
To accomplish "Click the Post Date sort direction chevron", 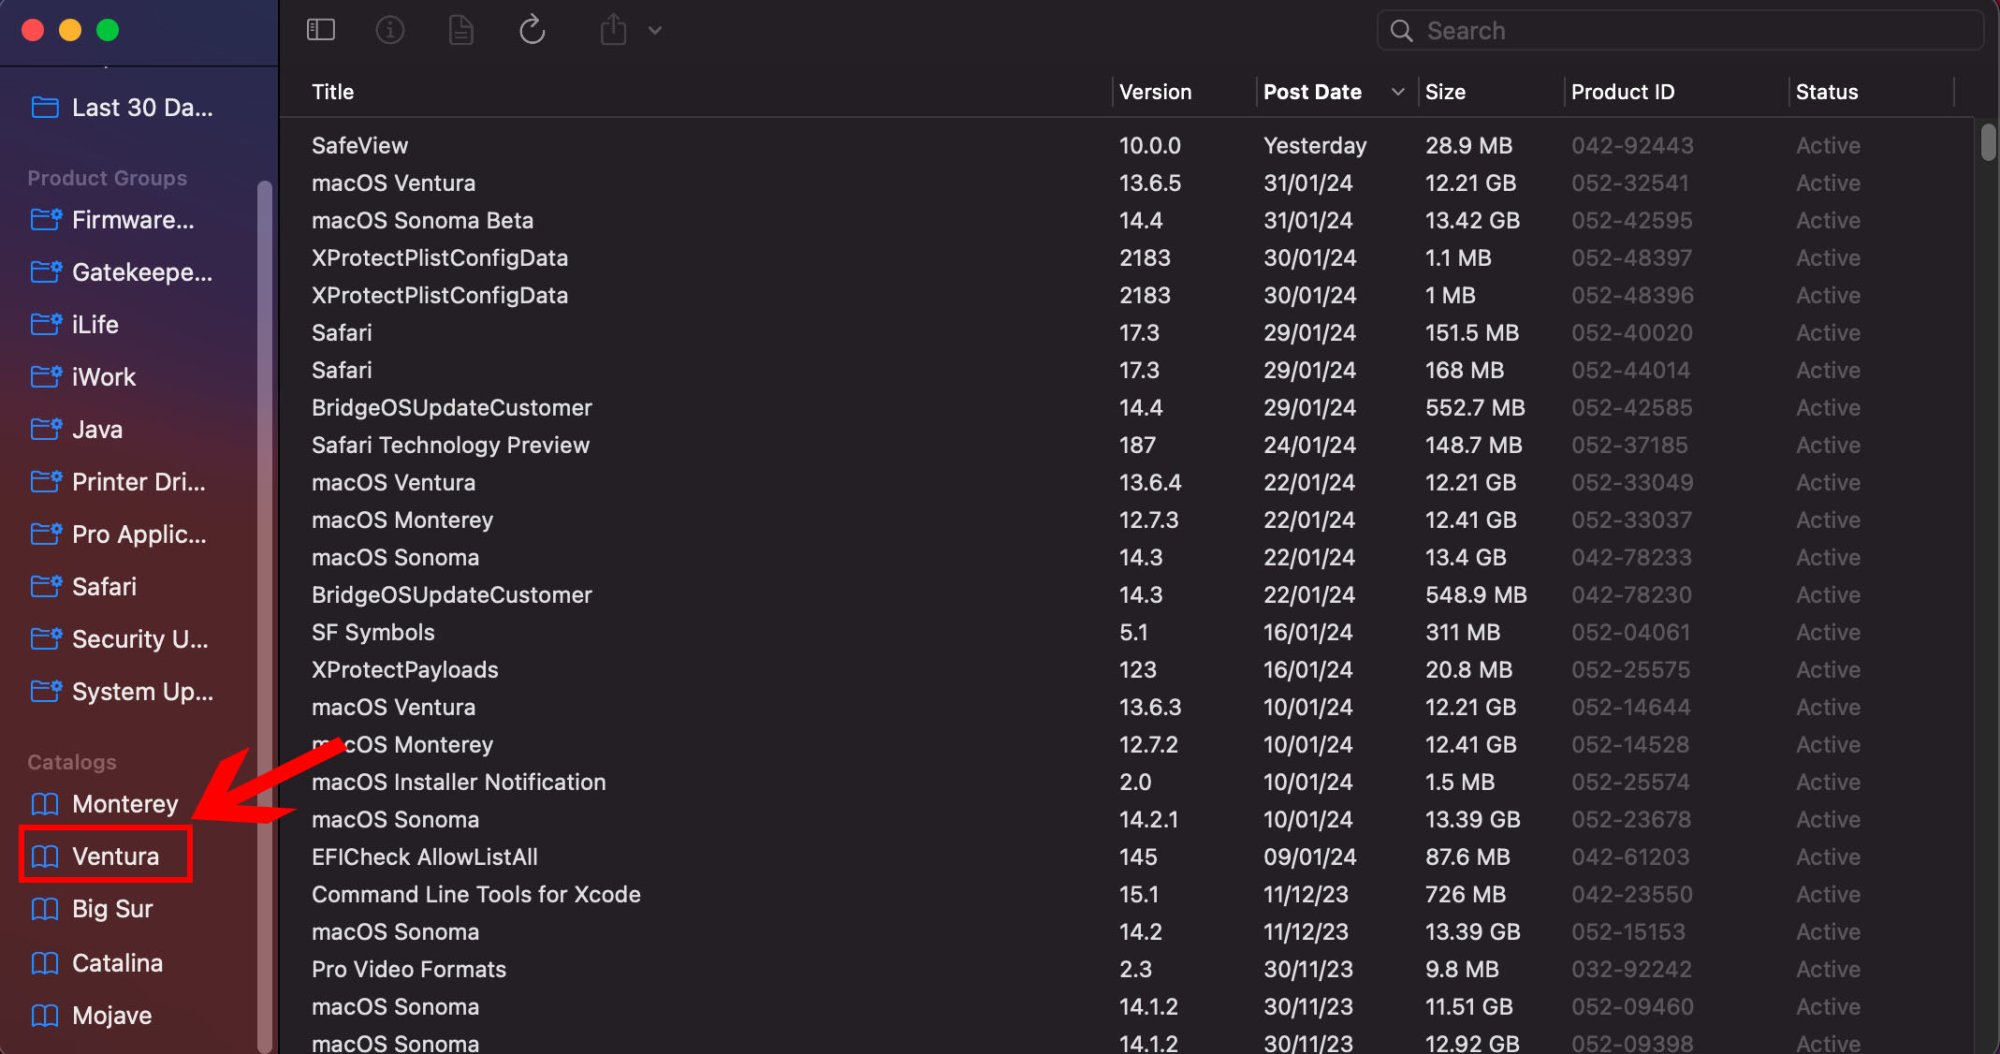I will click(x=1398, y=92).
